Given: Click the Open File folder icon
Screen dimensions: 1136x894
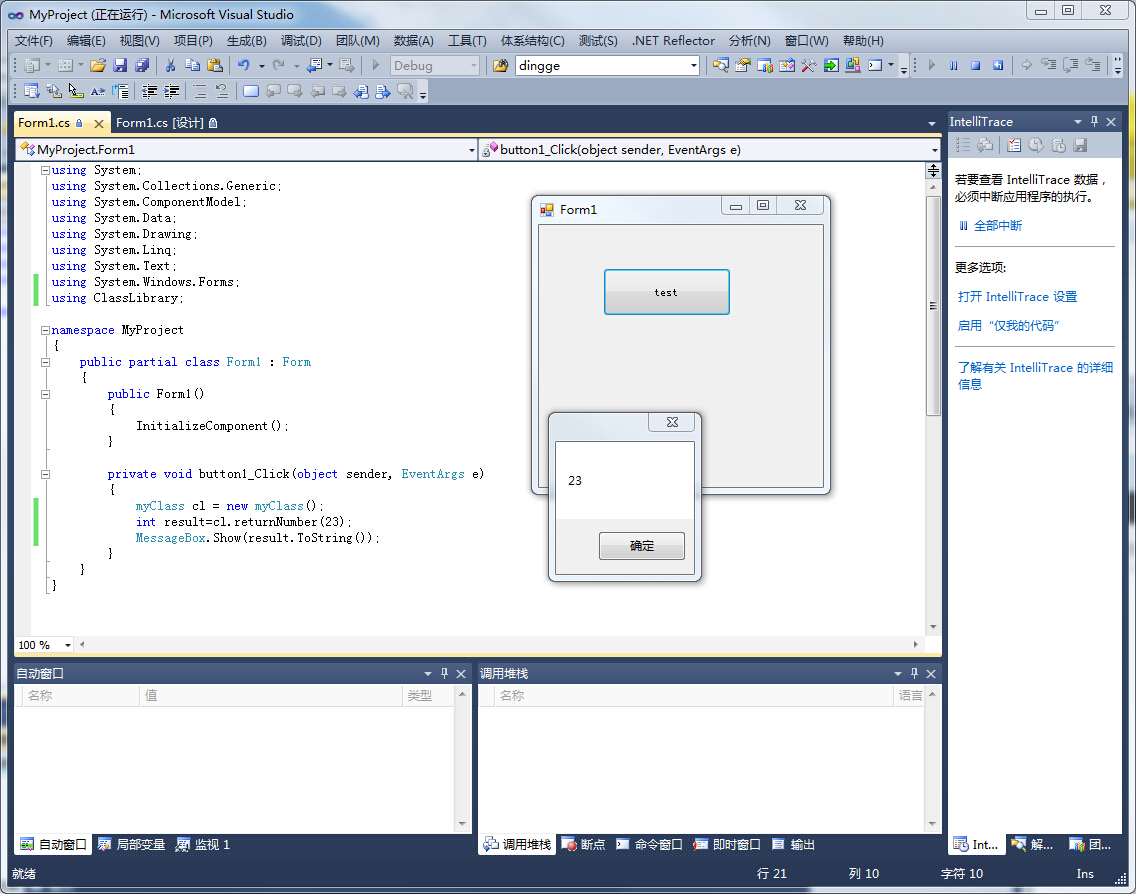Looking at the screenshot, I should [x=98, y=65].
